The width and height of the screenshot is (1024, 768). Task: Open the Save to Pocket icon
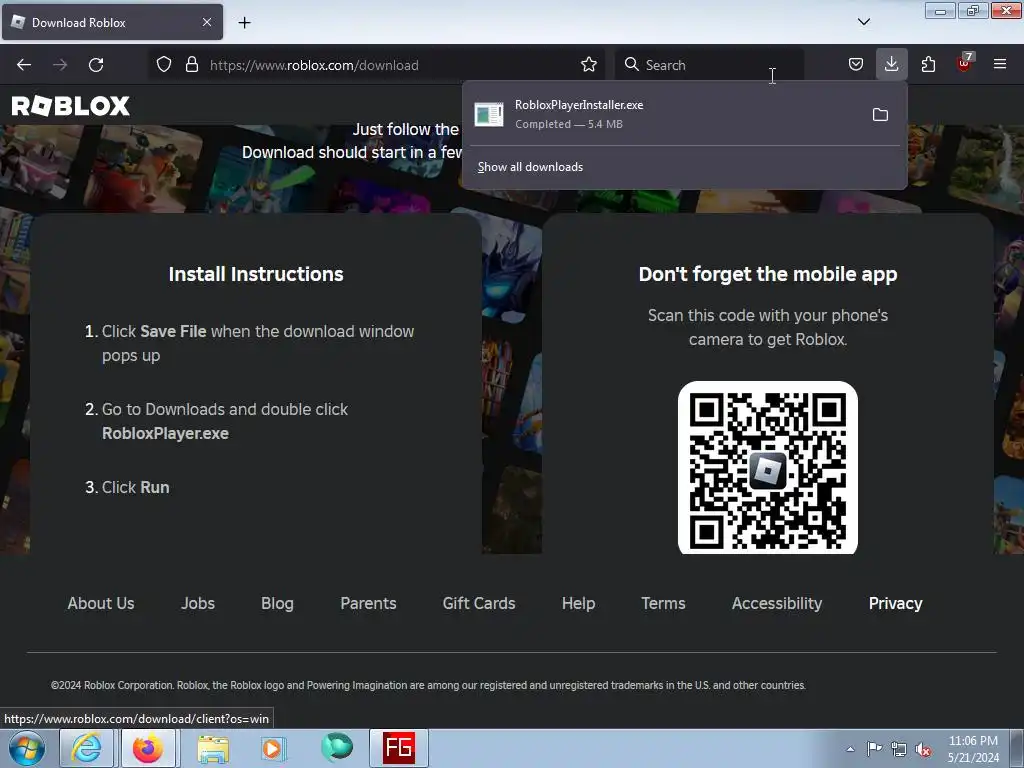coord(856,65)
